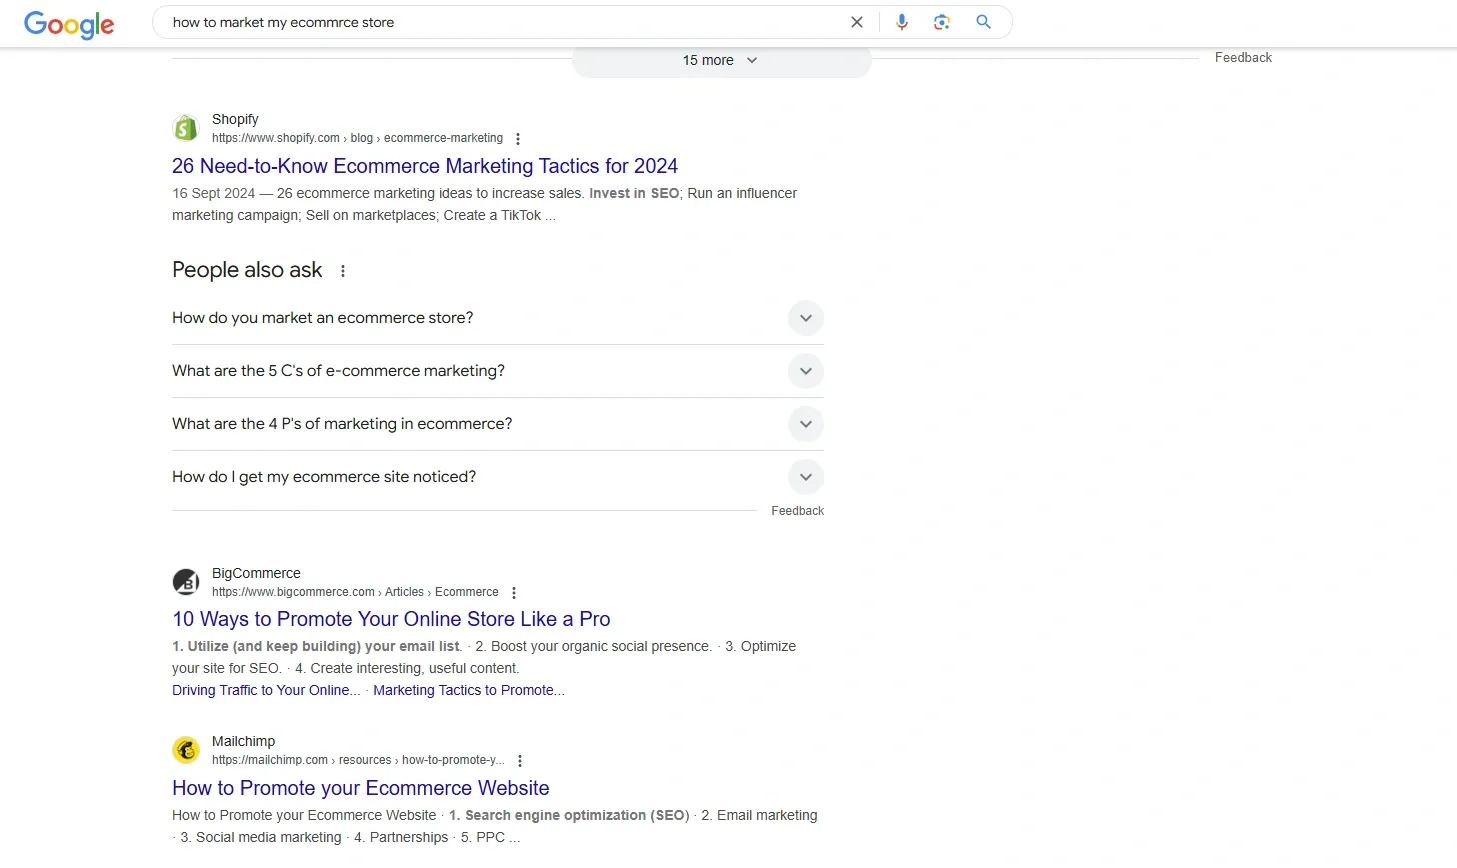Screen dimensions: 1457x868
Task: Clear the search query with the X icon
Action: tap(856, 21)
